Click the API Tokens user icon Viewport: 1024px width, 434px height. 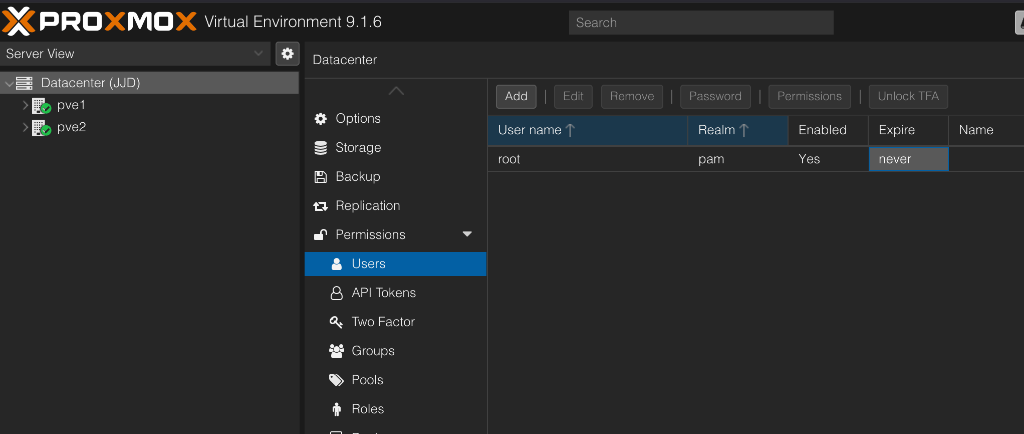pos(337,293)
